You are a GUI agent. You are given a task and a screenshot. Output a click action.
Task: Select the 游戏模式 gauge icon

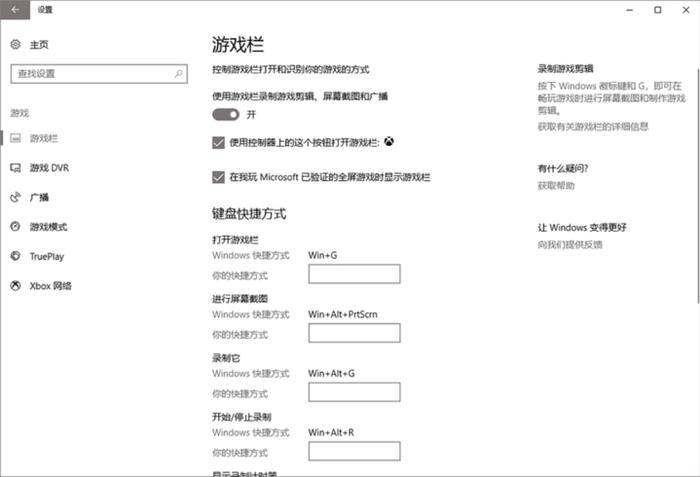click(x=16, y=226)
